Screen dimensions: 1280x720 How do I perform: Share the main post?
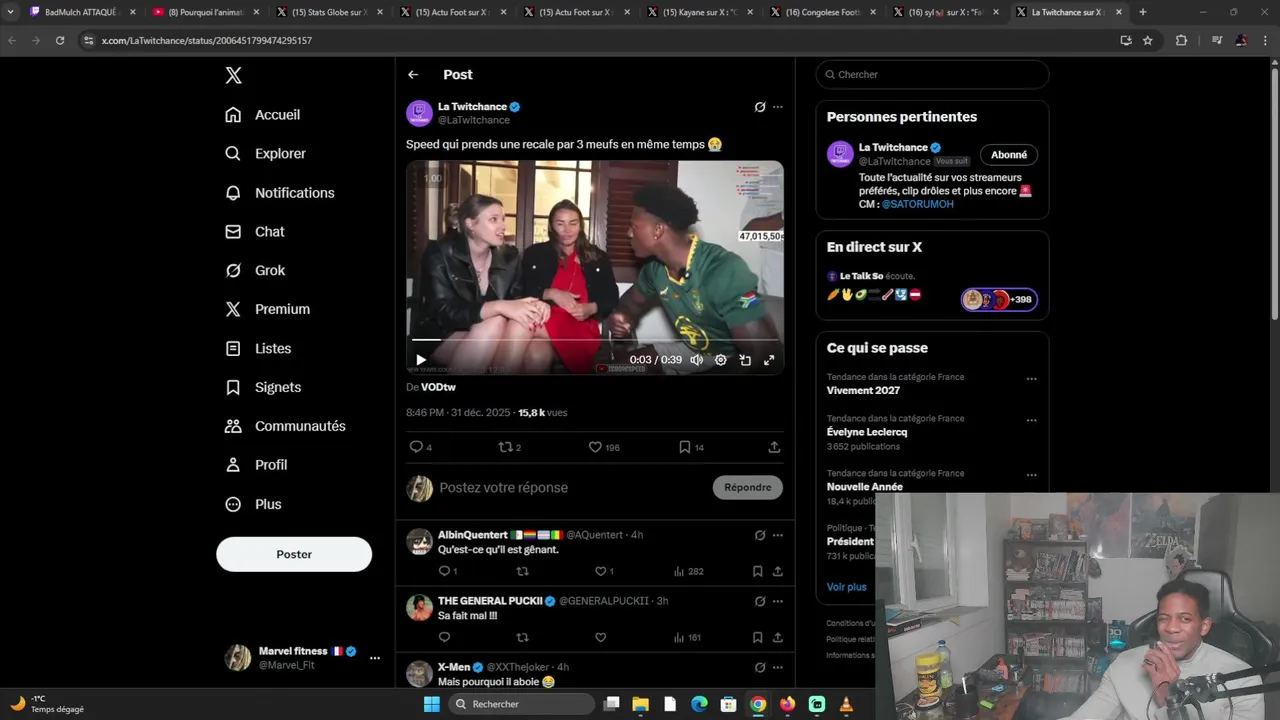coord(774,447)
